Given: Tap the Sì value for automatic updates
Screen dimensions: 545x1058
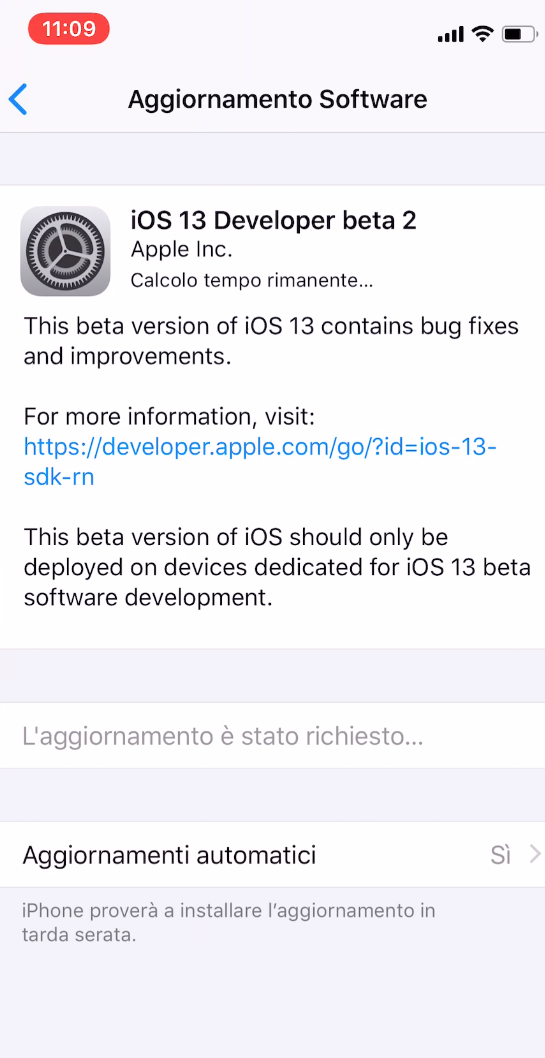Looking at the screenshot, I should coord(500,855).
